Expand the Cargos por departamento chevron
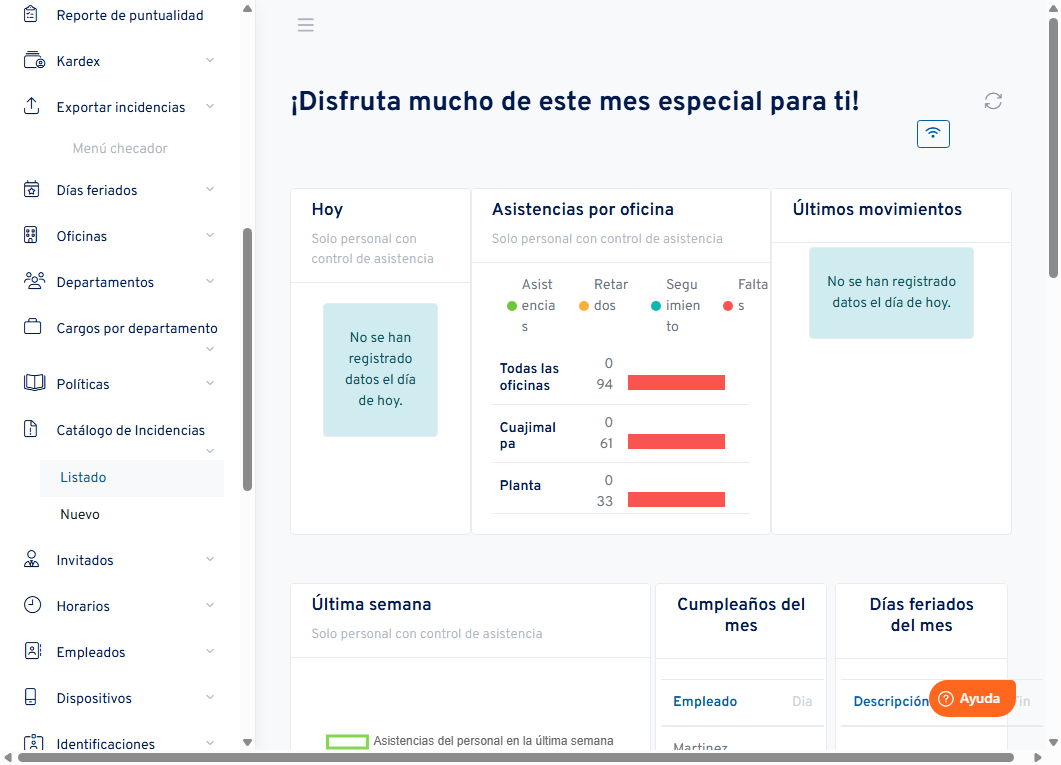Image resolution: width=1061 pixels, height=765 pixels. tap(210, 349)
